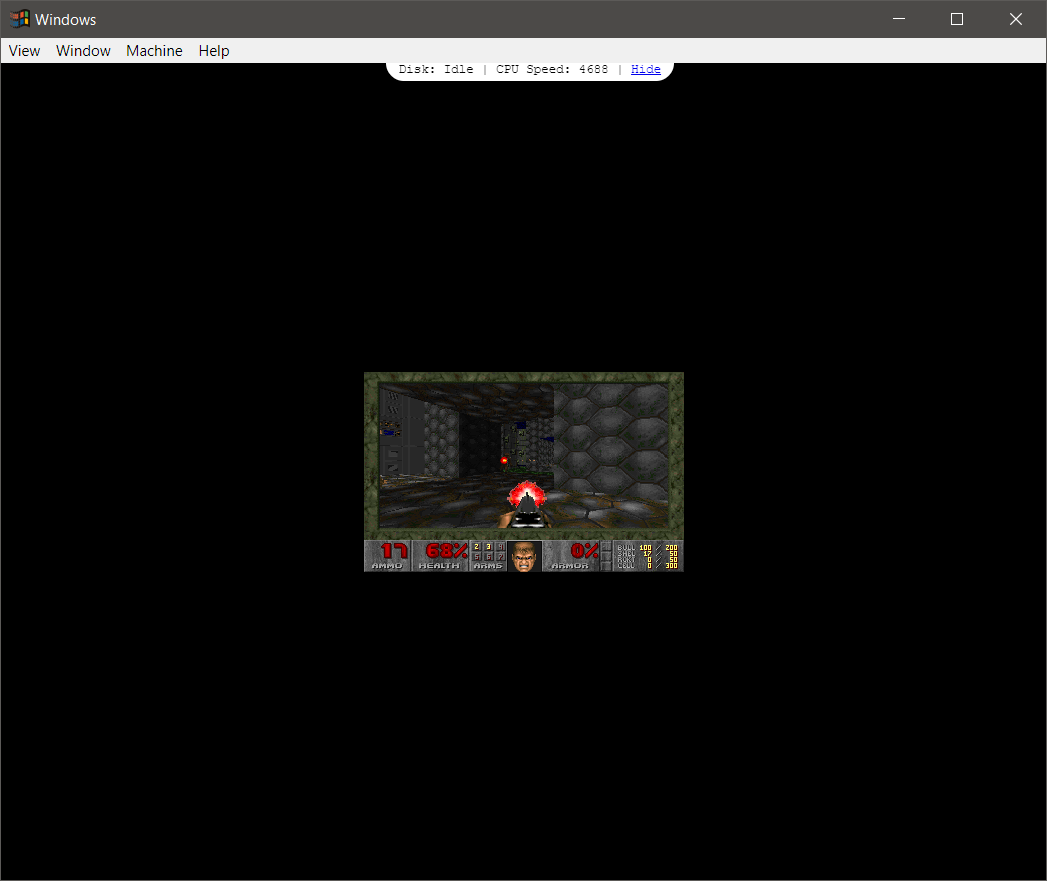
Task: Click the CELL ammo row 0 / 300
Action: (648, 566)
